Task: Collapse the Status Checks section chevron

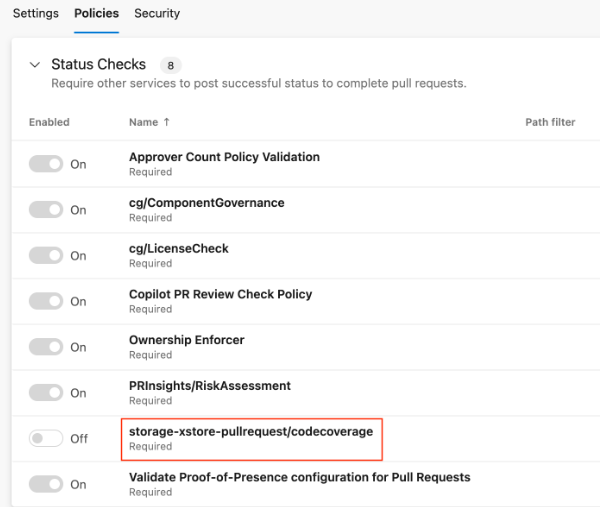Action: coord(34,65)
